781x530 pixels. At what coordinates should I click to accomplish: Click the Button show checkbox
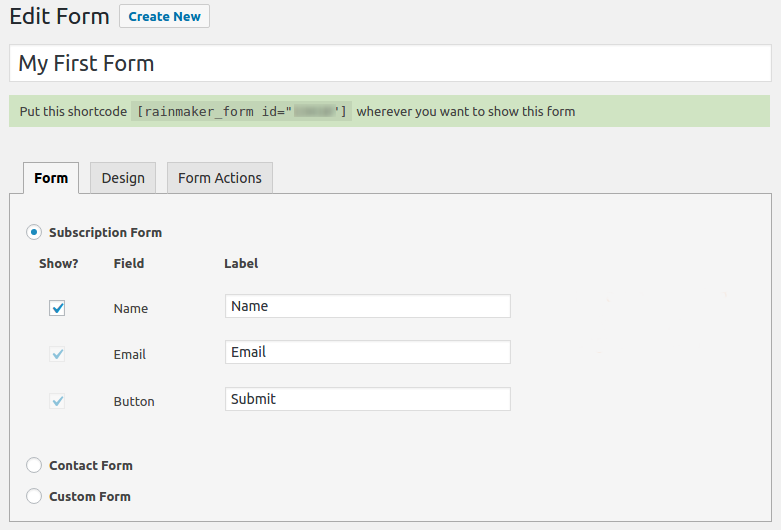tap(57, 401)
